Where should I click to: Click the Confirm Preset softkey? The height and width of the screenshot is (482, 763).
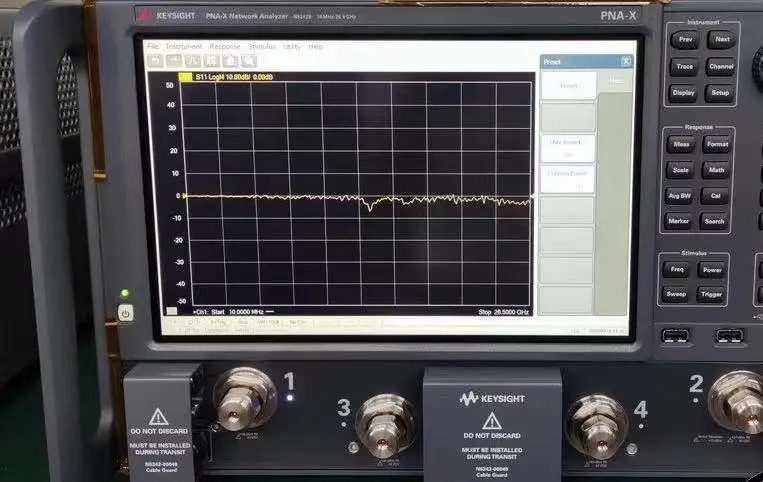pos(568,179)
